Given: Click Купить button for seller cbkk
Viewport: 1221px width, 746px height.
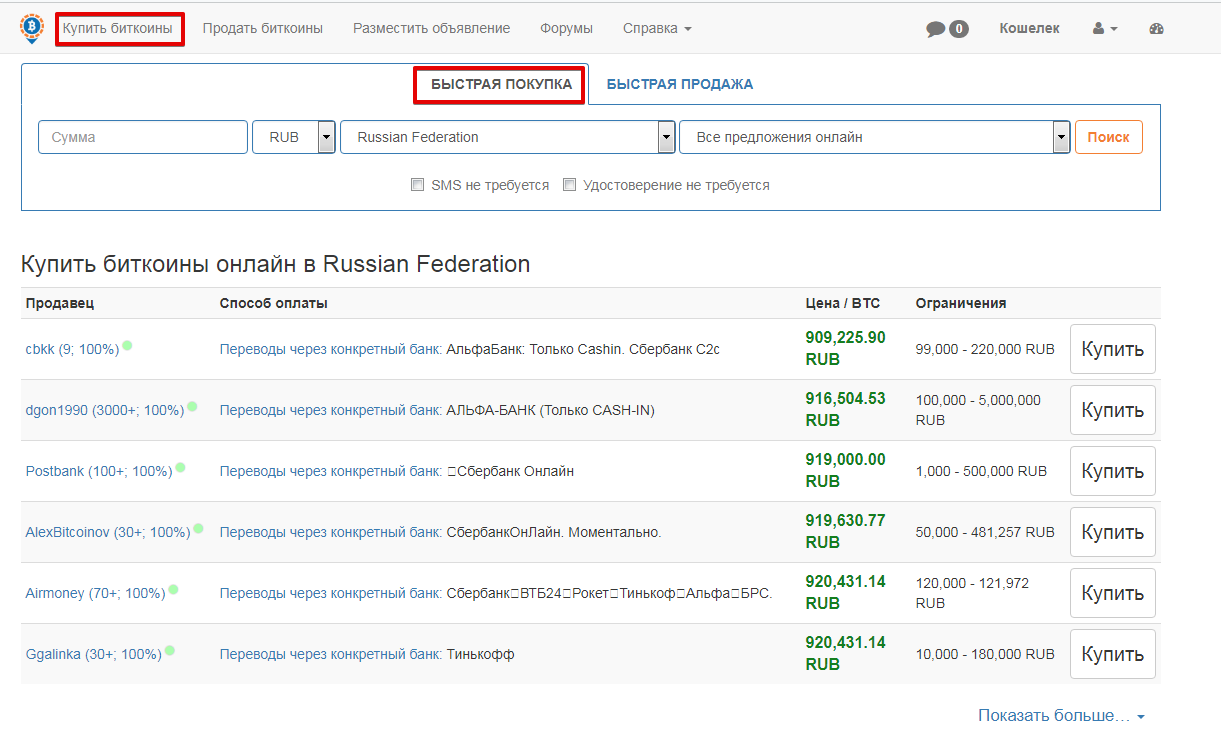Looking at the screenshot, I should click(x=1113, y=349).
